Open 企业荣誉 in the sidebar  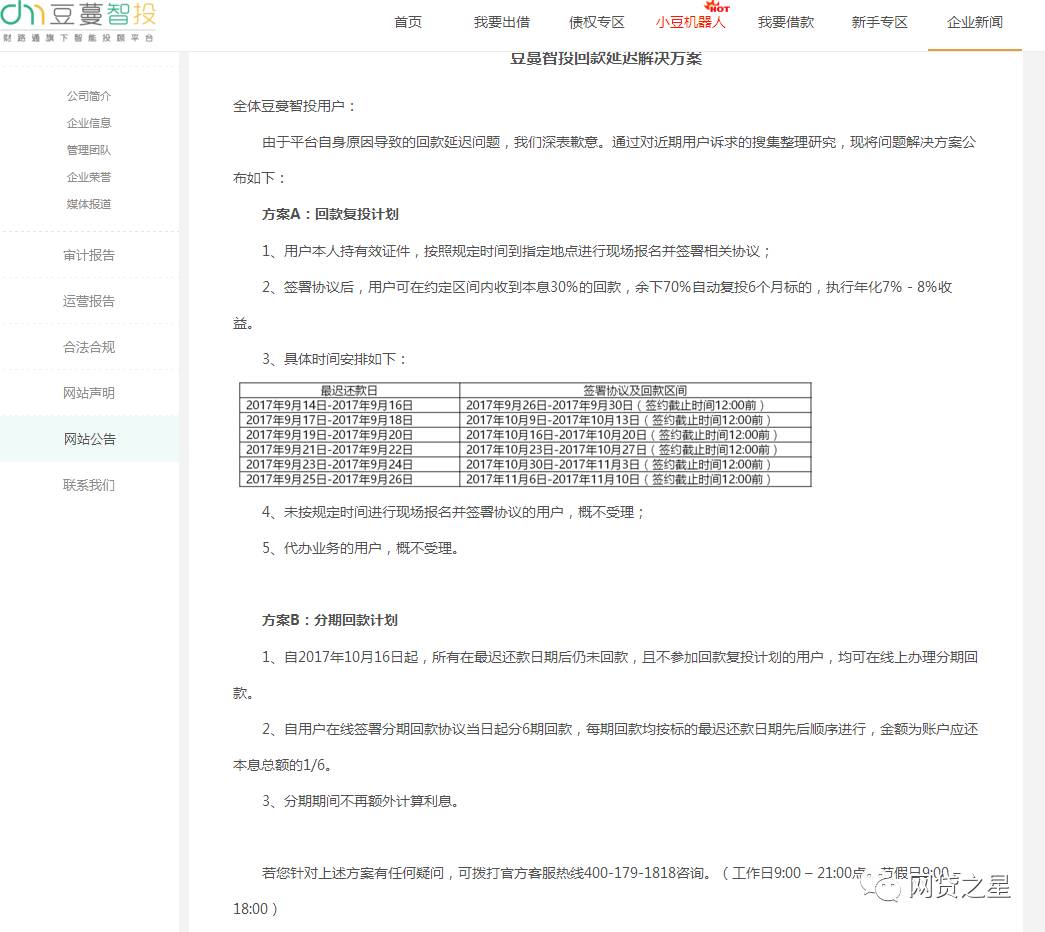click(x=89, y=177)
